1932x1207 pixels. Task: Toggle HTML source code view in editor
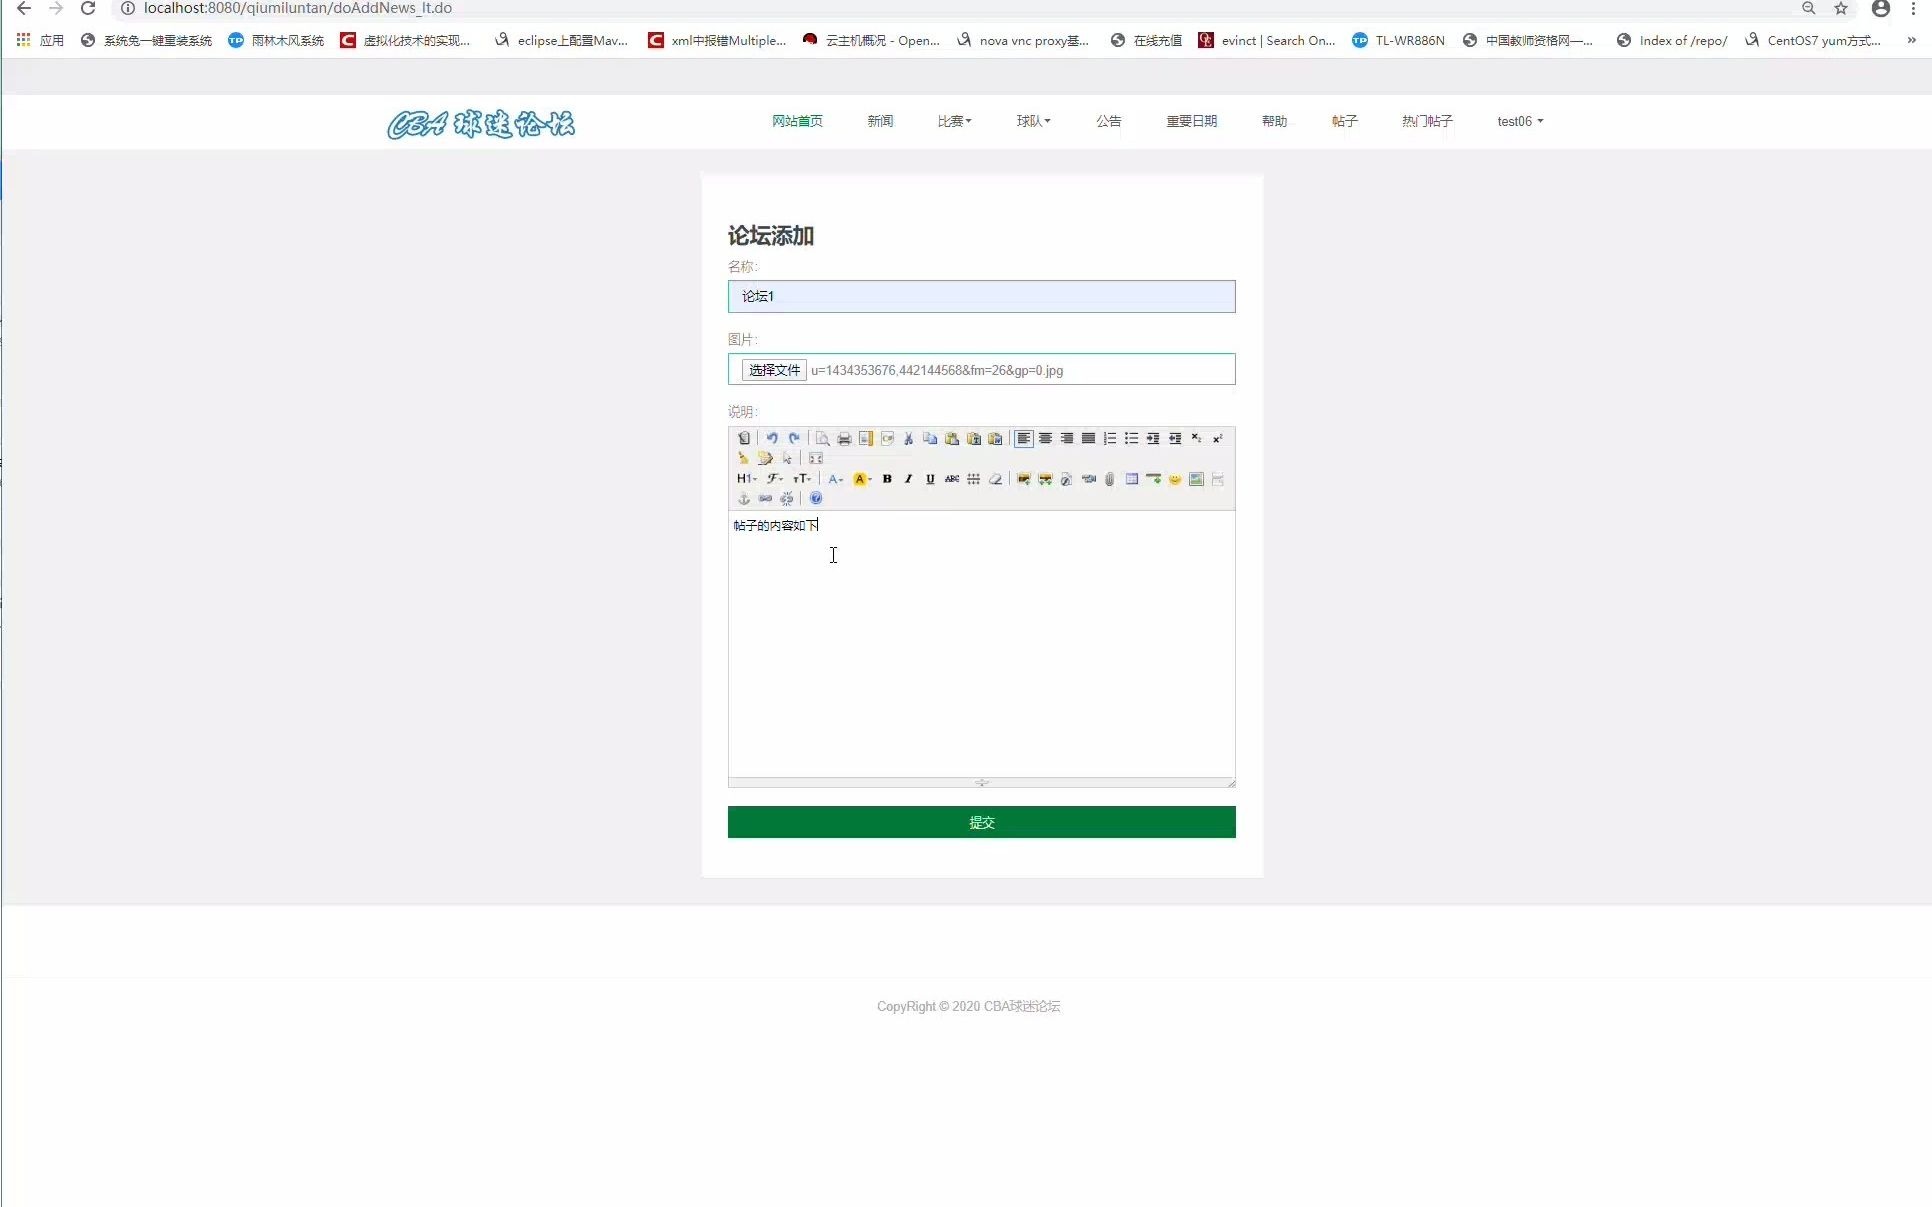744,438
